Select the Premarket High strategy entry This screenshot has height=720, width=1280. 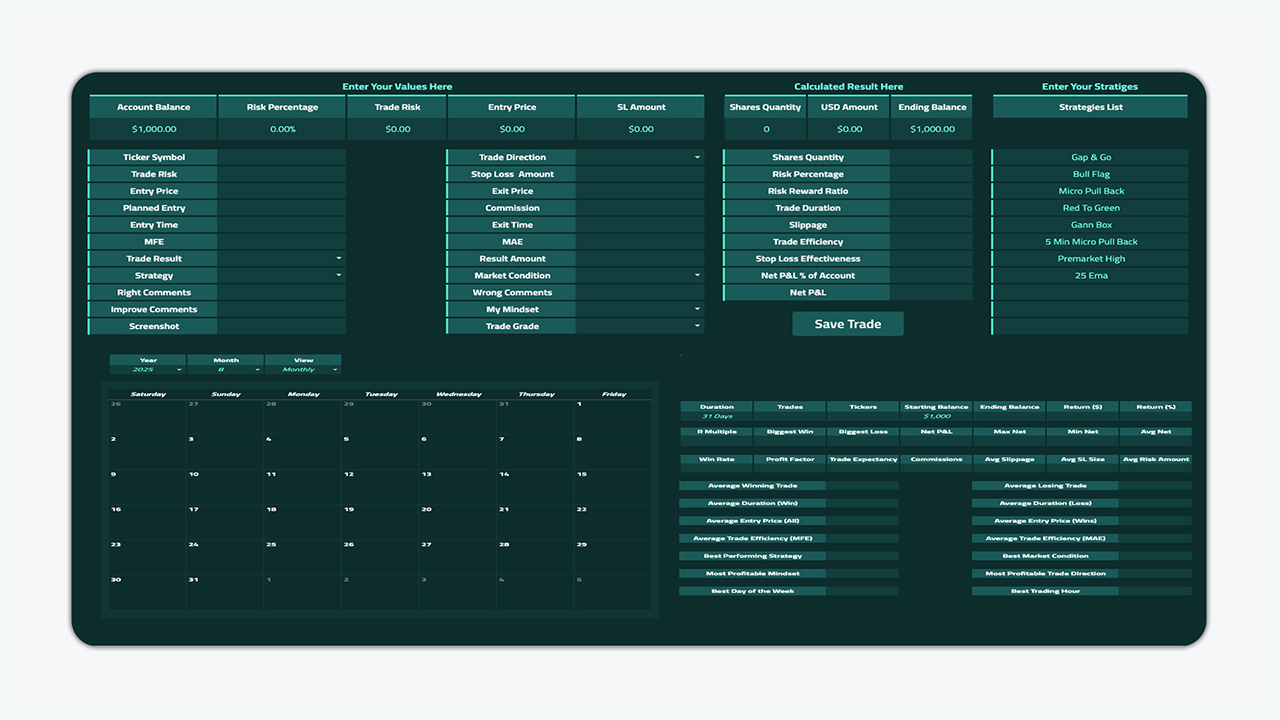point(1091,259)
